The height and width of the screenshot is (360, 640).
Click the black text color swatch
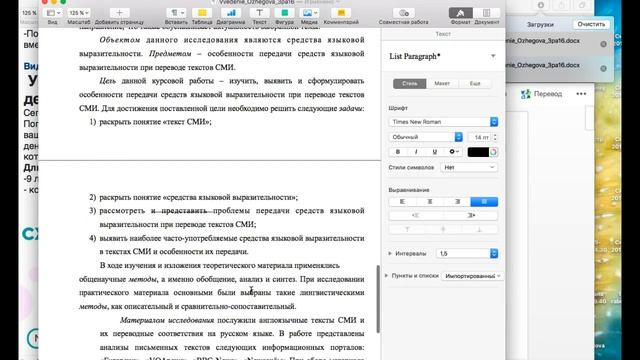478,152
